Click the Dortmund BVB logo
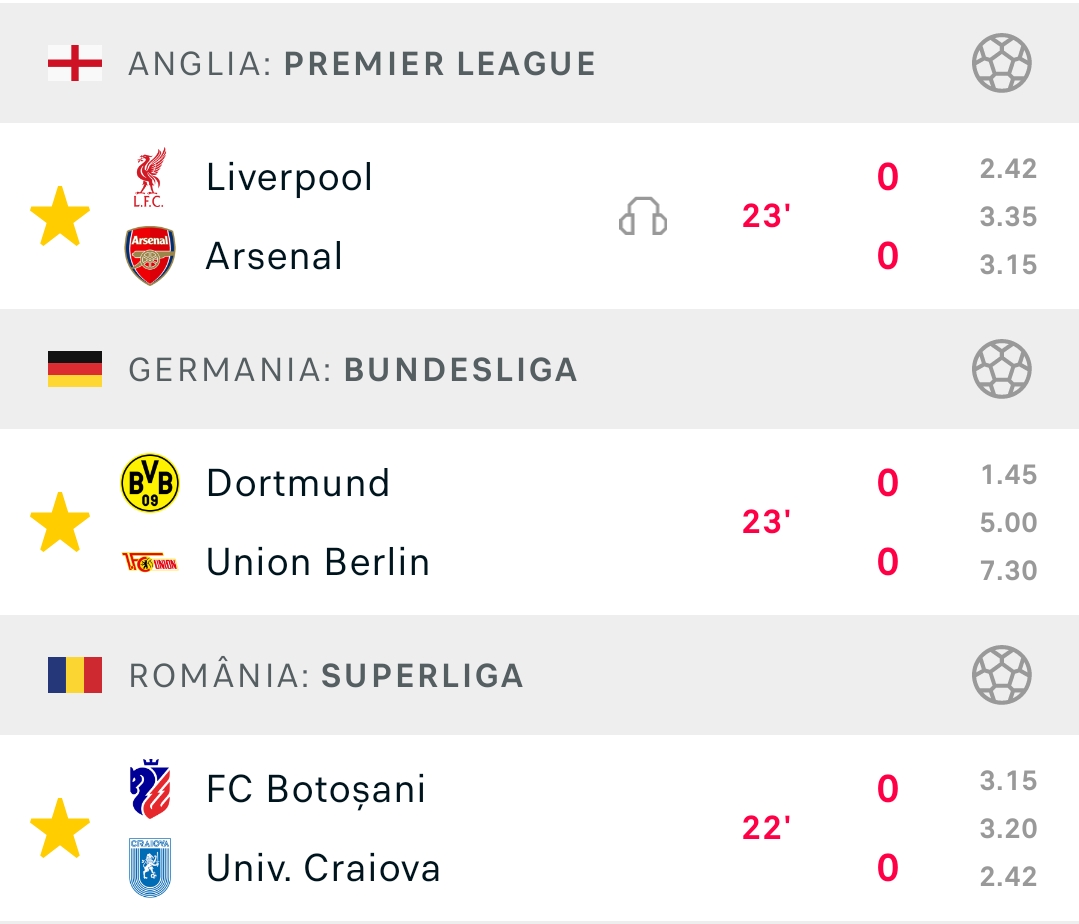Screen dimensions: 1079x924 click(149, 483)
